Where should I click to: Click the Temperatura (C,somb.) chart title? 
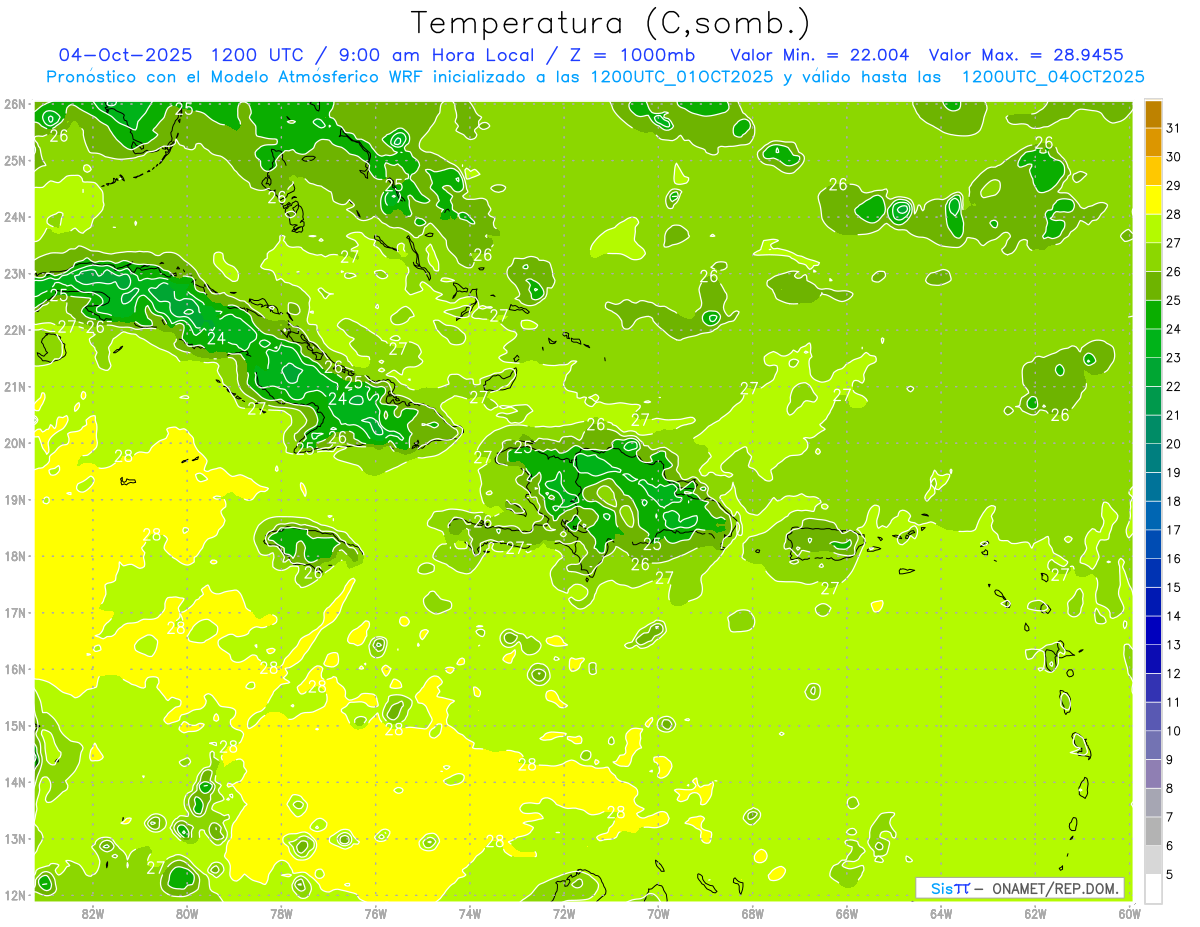point(609,22)
